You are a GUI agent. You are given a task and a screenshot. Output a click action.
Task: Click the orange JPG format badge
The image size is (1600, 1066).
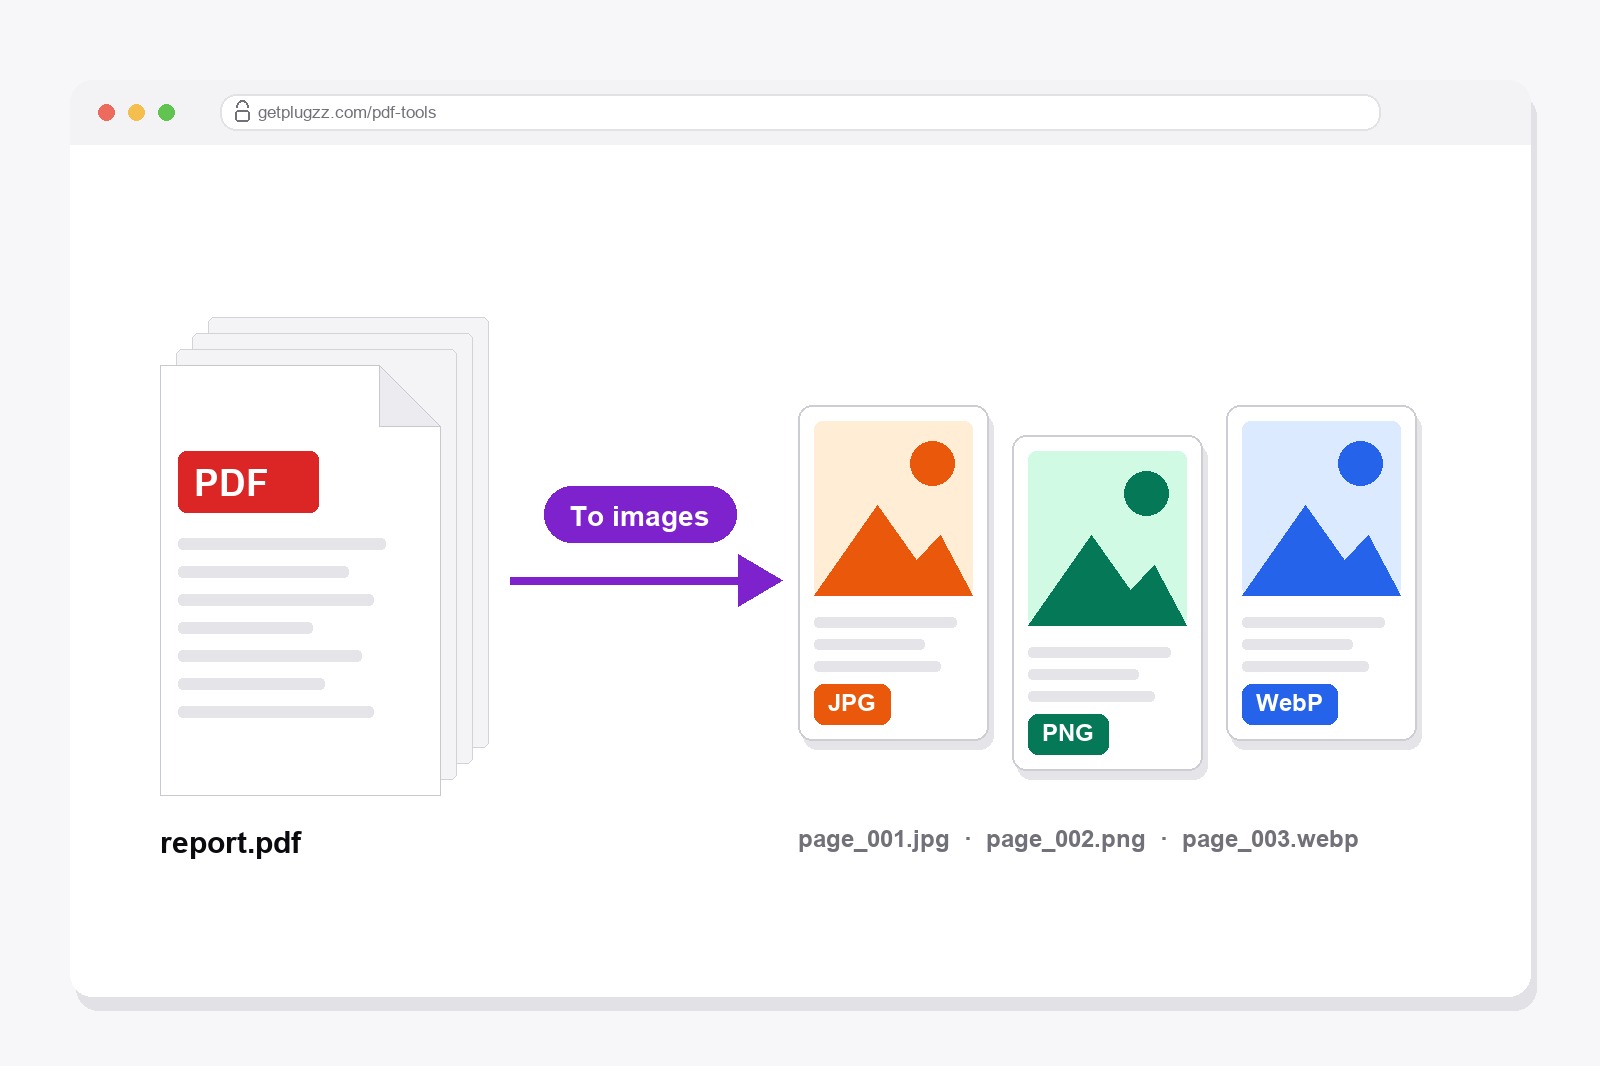click(x=852, y=704)
